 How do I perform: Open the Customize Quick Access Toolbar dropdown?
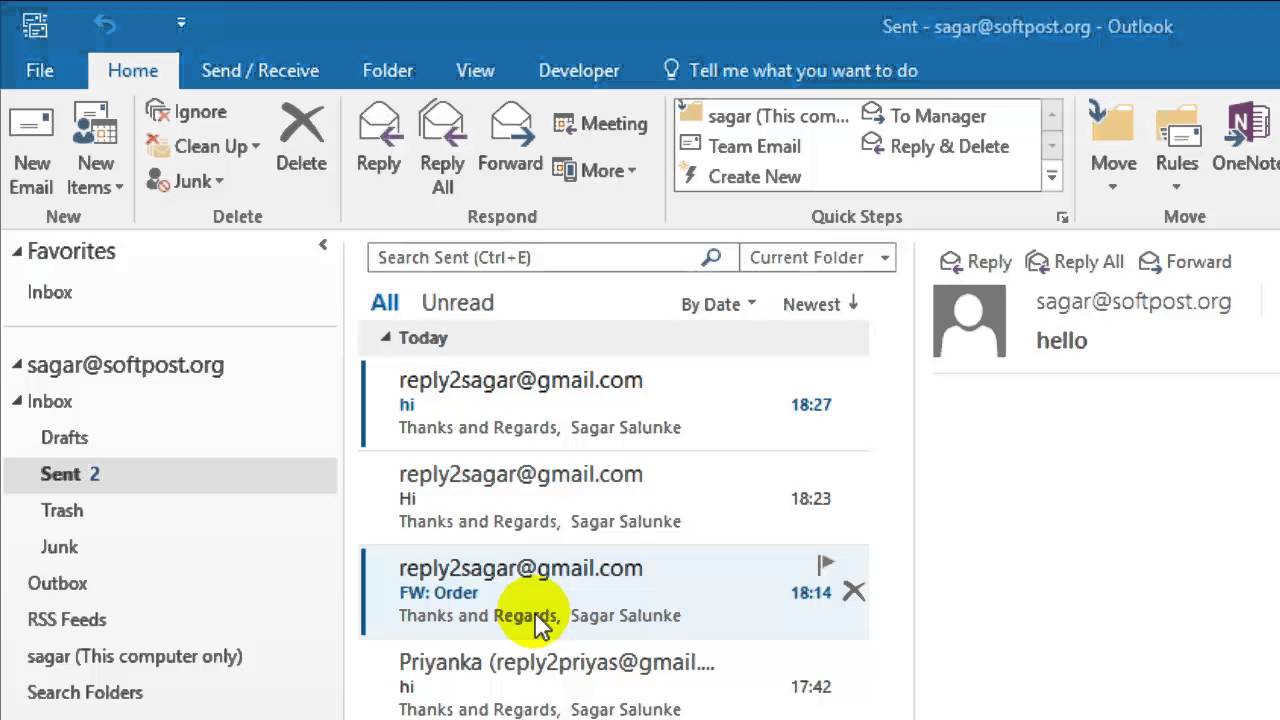[x=181, y=23]
